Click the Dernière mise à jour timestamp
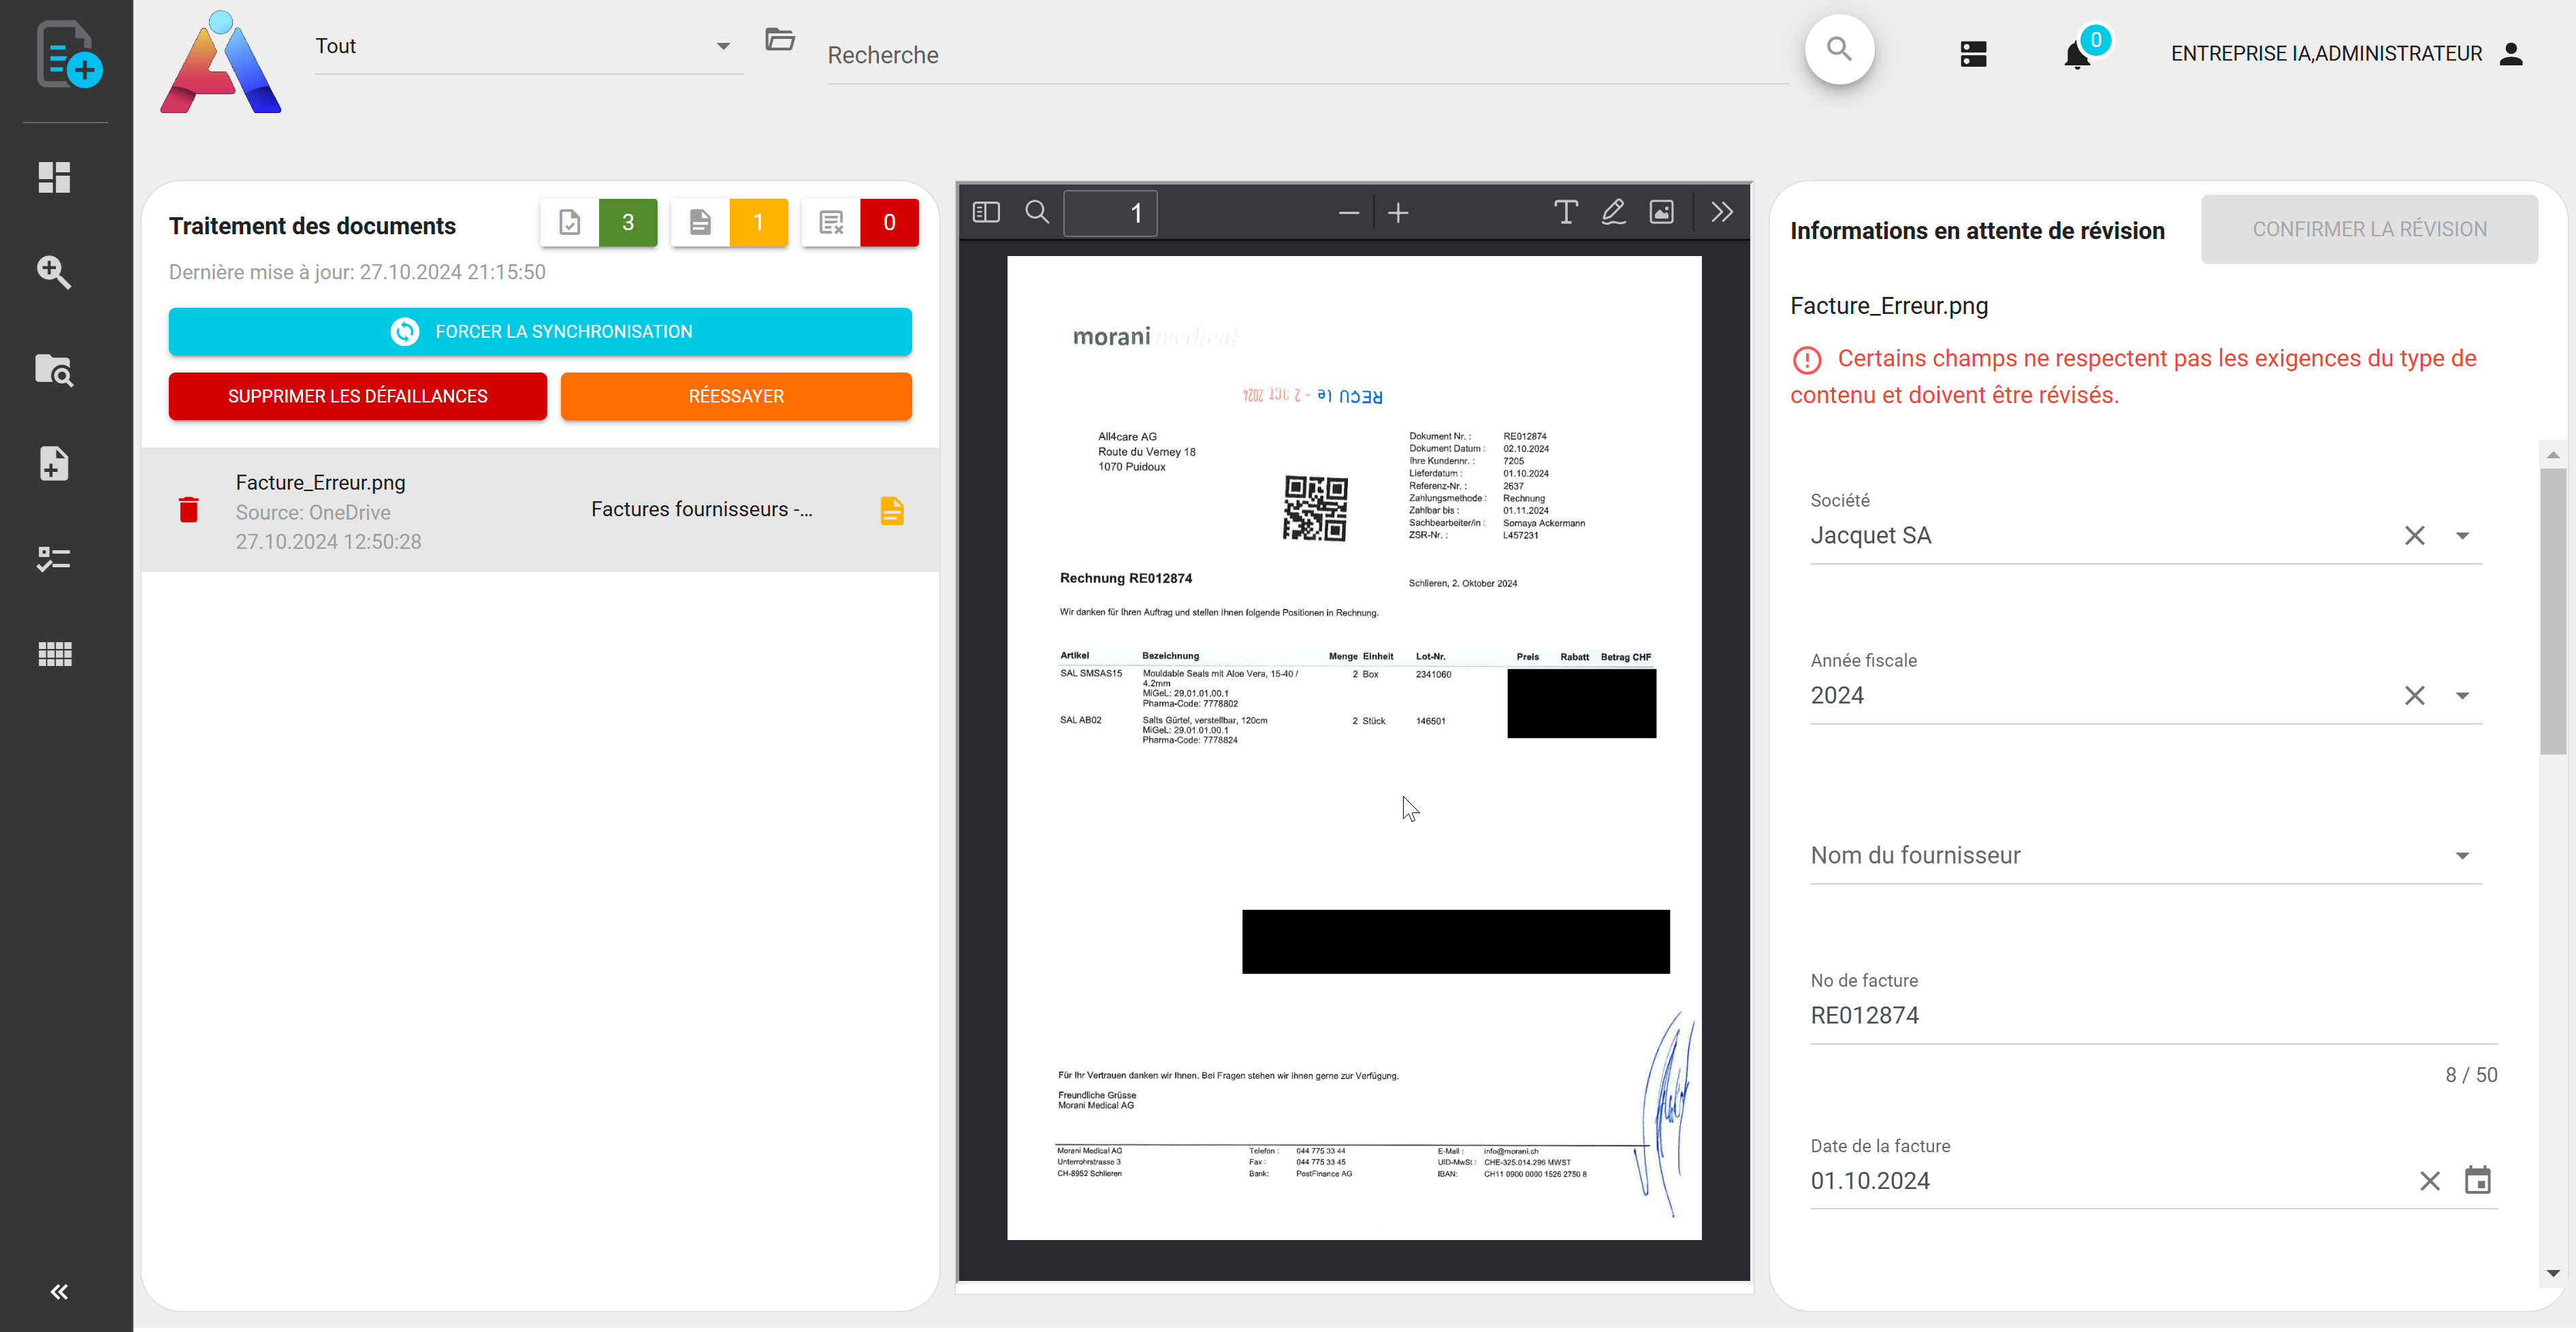 [357, 272]
